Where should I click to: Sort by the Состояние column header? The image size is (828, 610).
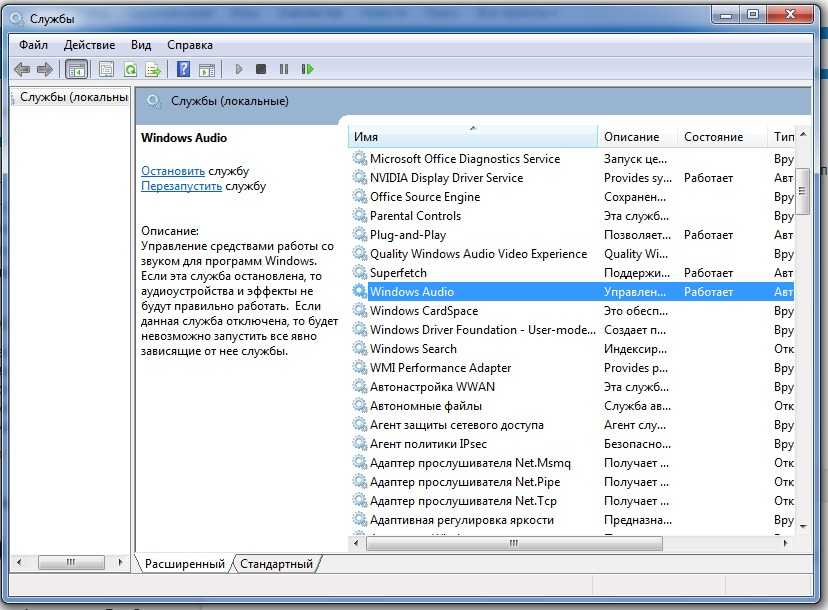click(x=713, y=136)
